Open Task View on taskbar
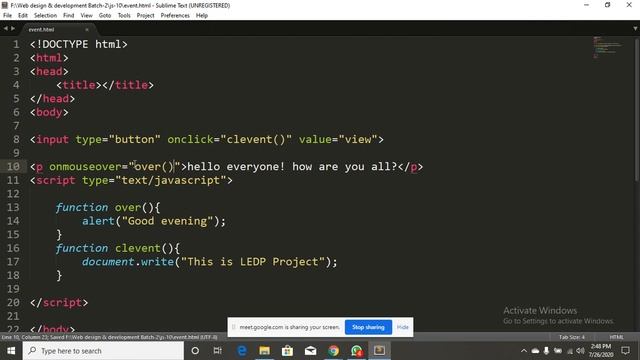 pyautogui.click(x=218, y=351)
